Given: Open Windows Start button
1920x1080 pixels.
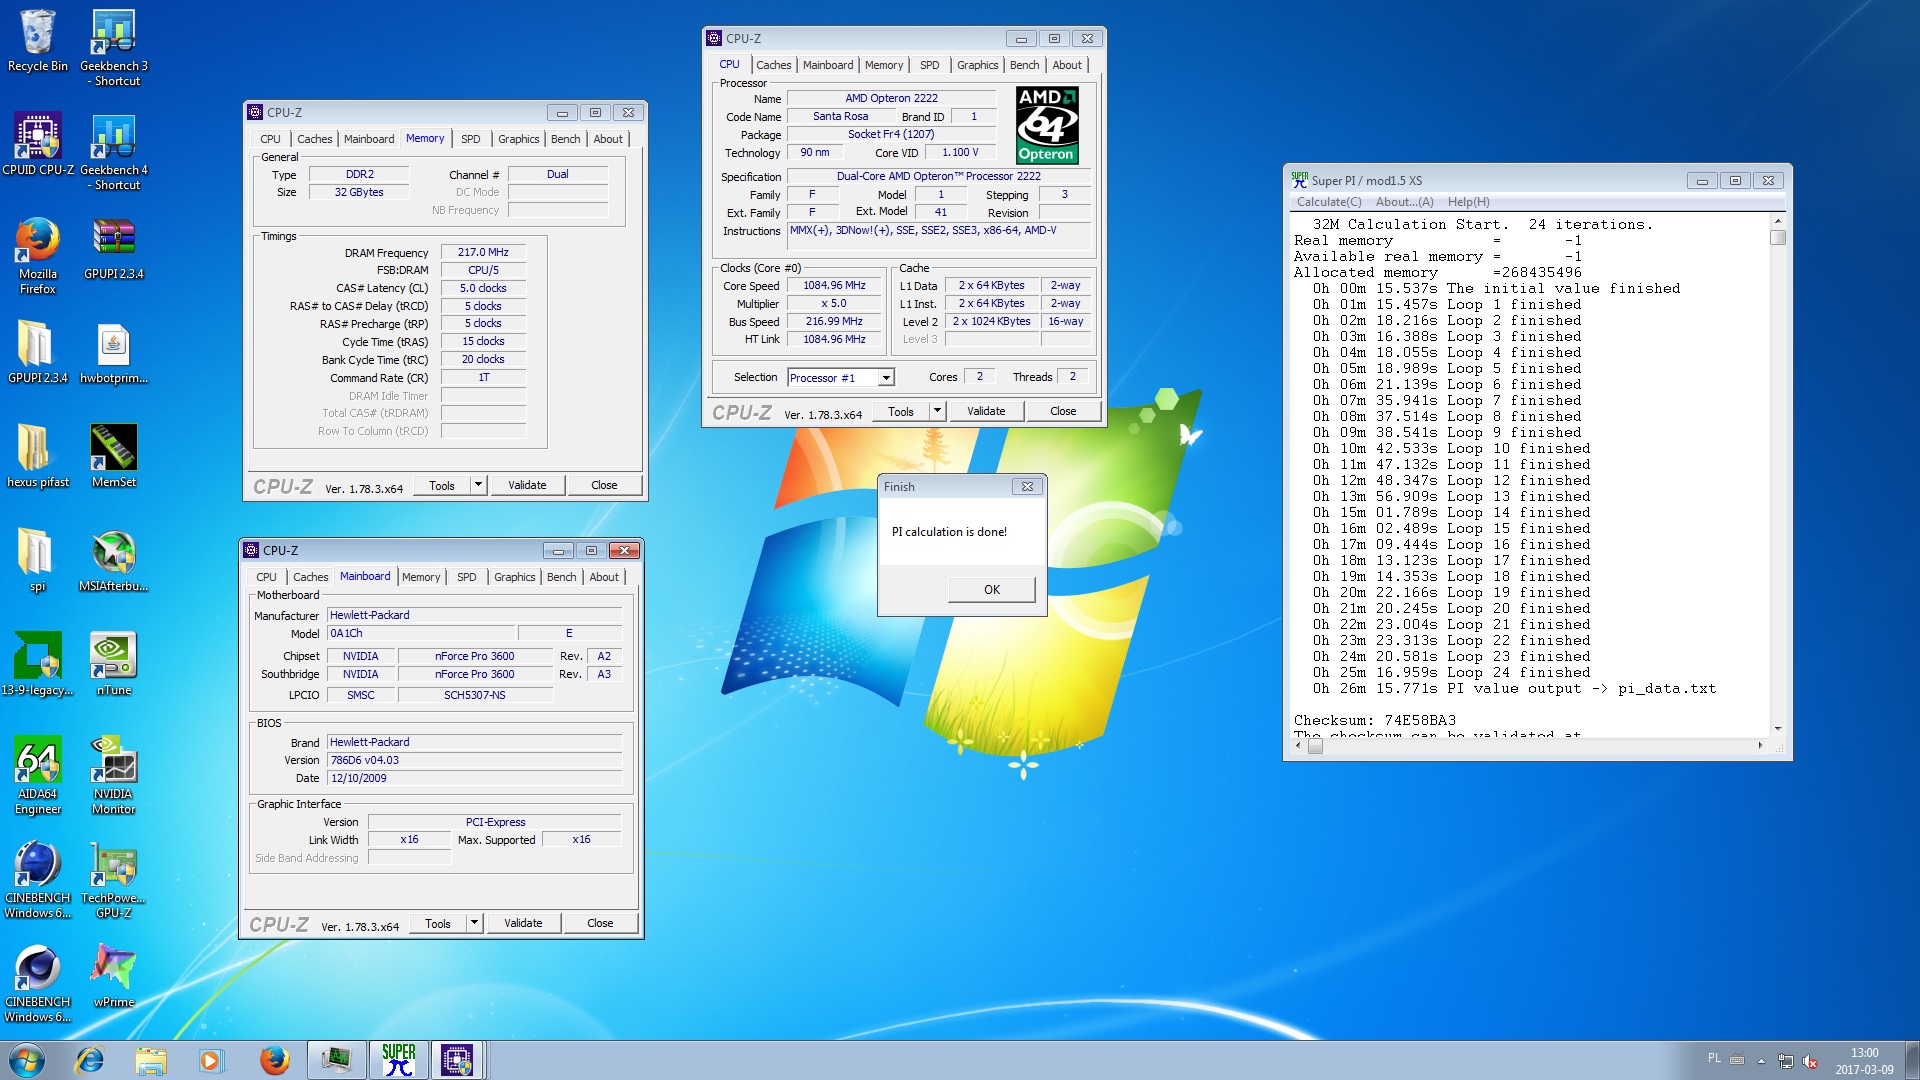Looking at the screenshot, I should [x=27, y=1060].
